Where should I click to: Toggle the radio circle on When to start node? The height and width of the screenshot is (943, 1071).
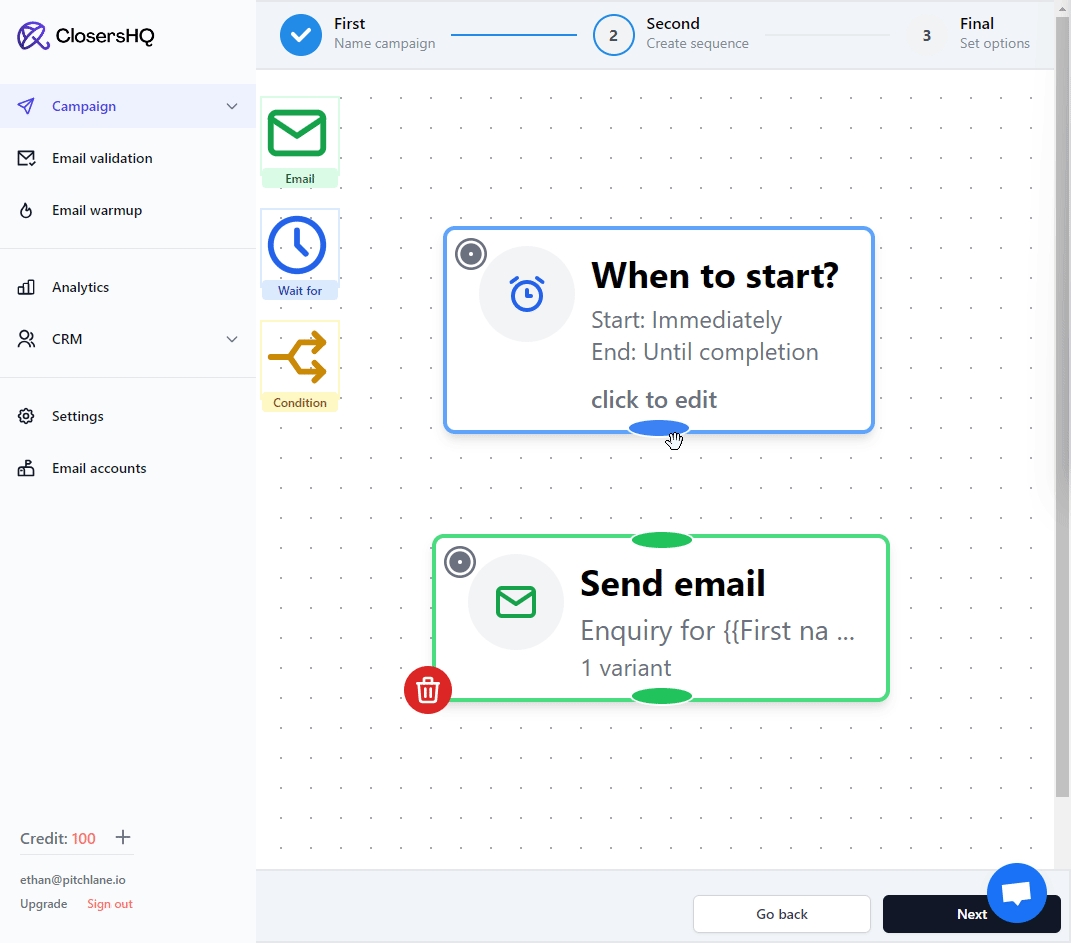coord(471,254)
